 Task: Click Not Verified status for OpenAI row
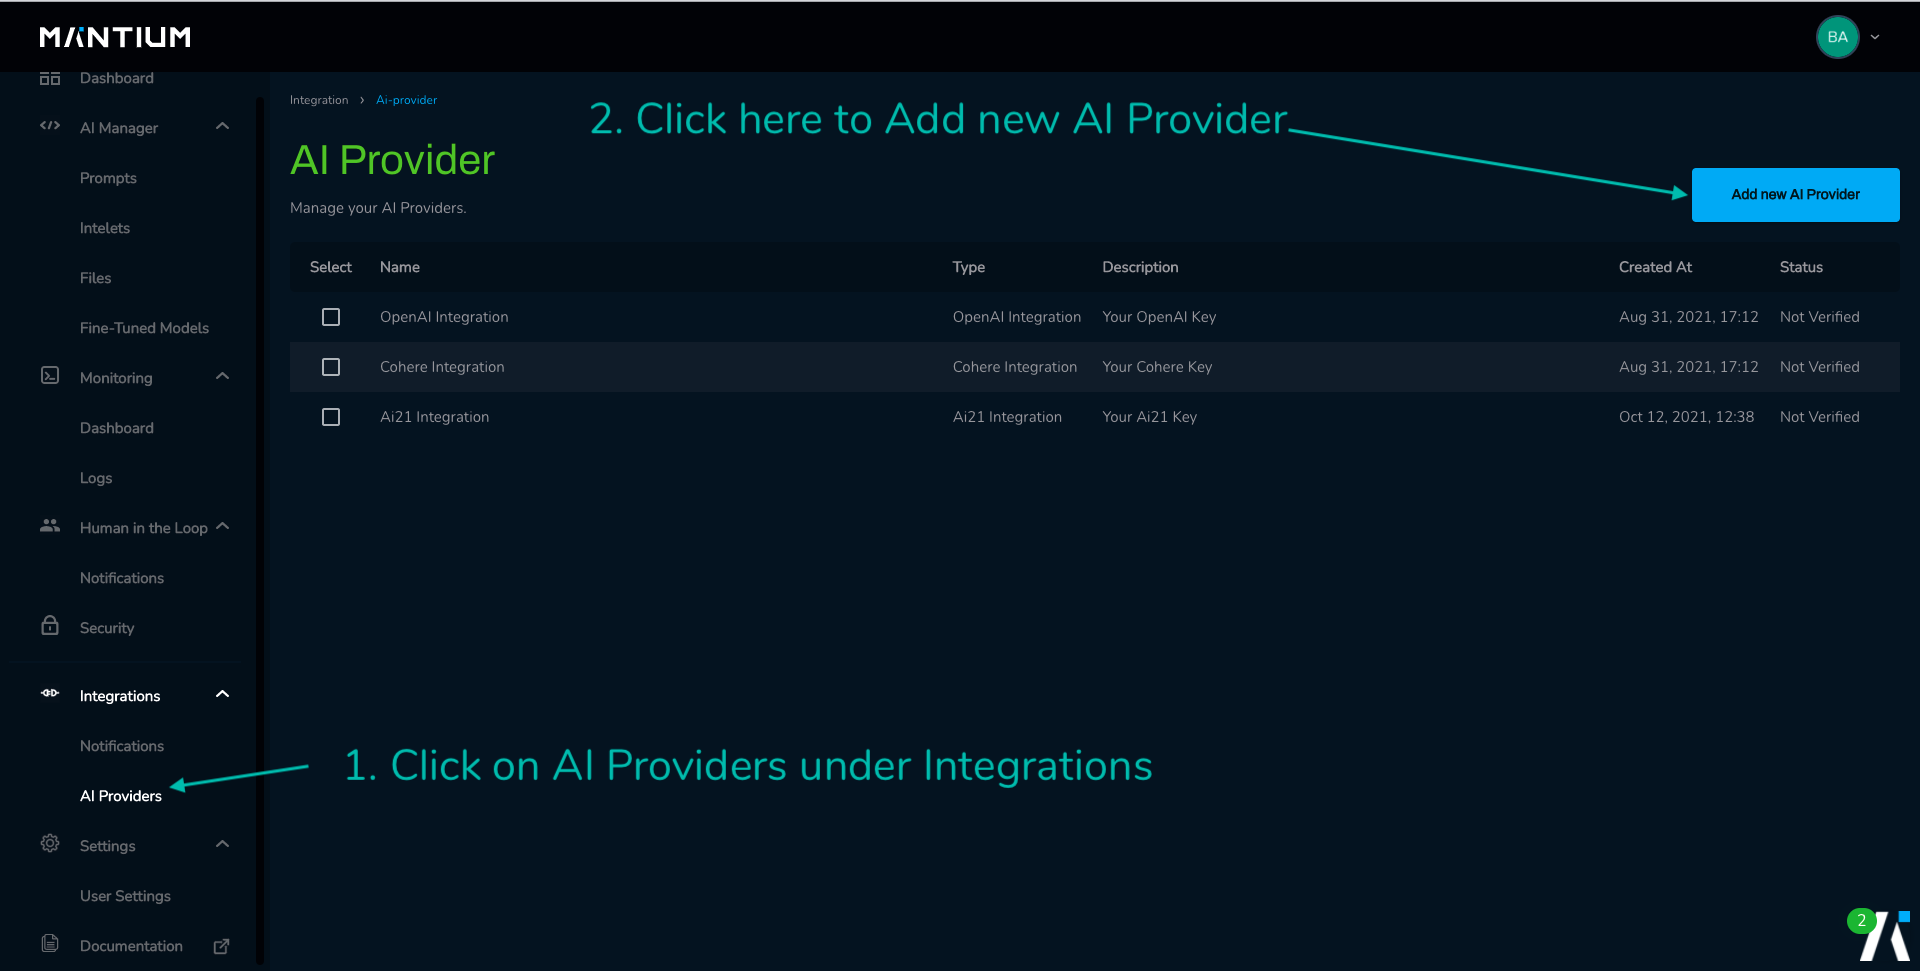click(x=1819, y=317)
